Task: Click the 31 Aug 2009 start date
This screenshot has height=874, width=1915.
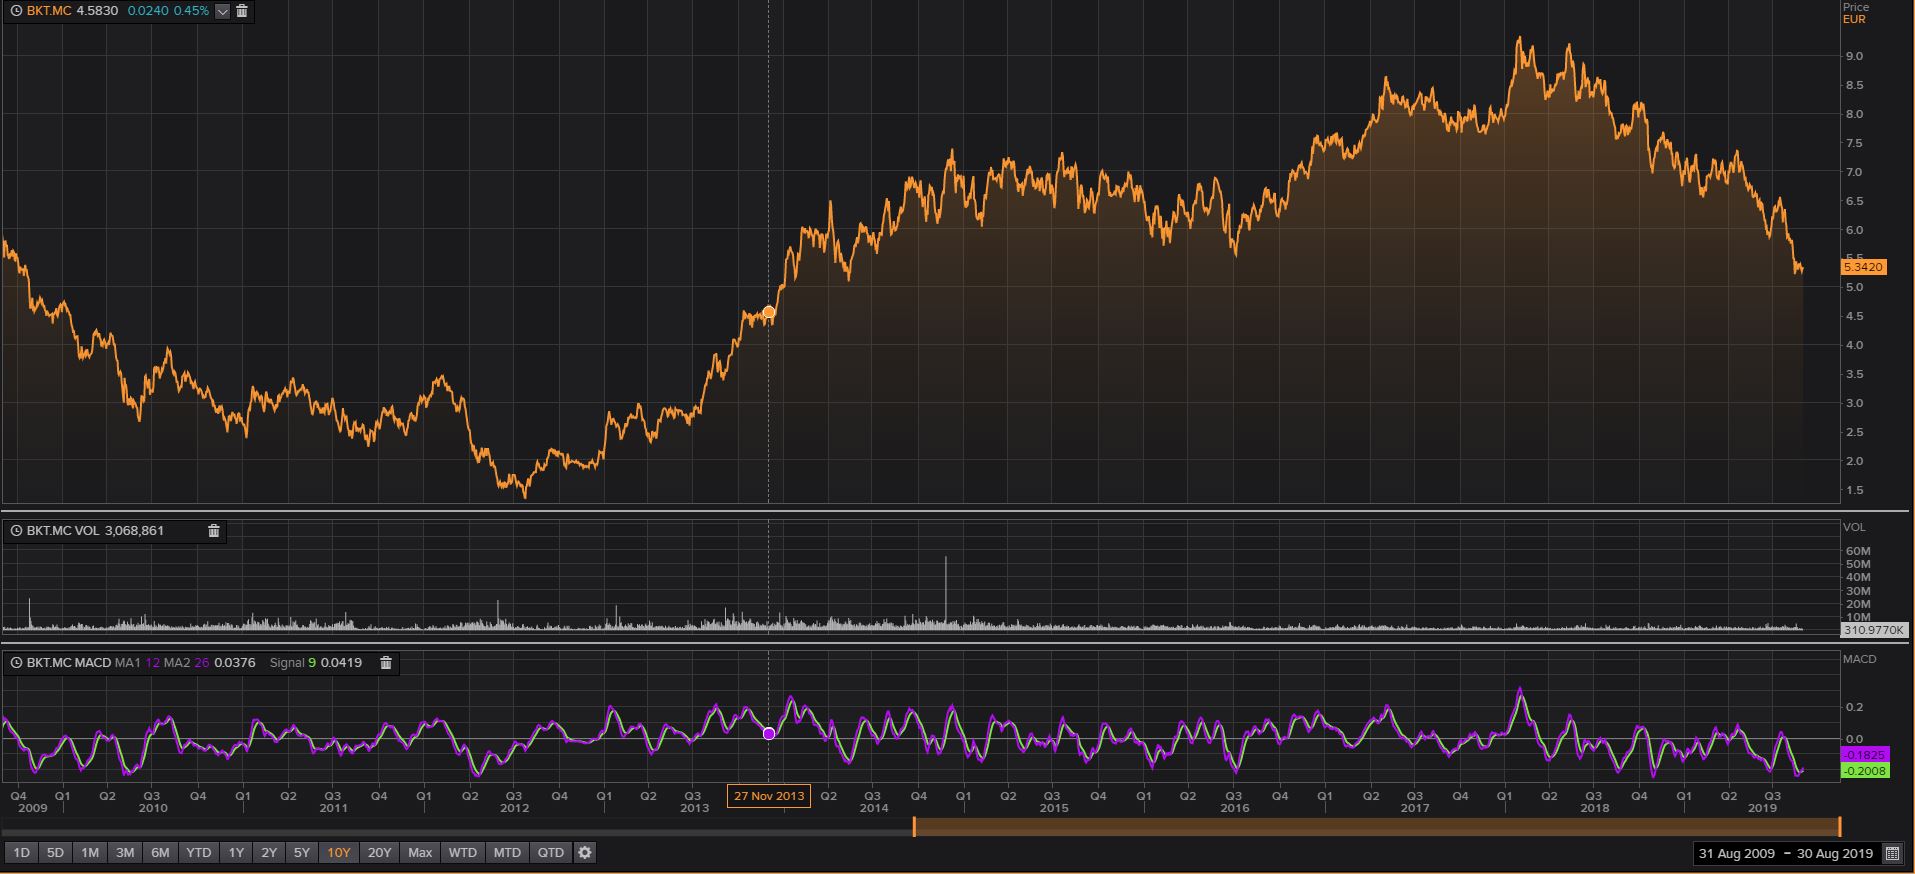Action: (1736, 854)
